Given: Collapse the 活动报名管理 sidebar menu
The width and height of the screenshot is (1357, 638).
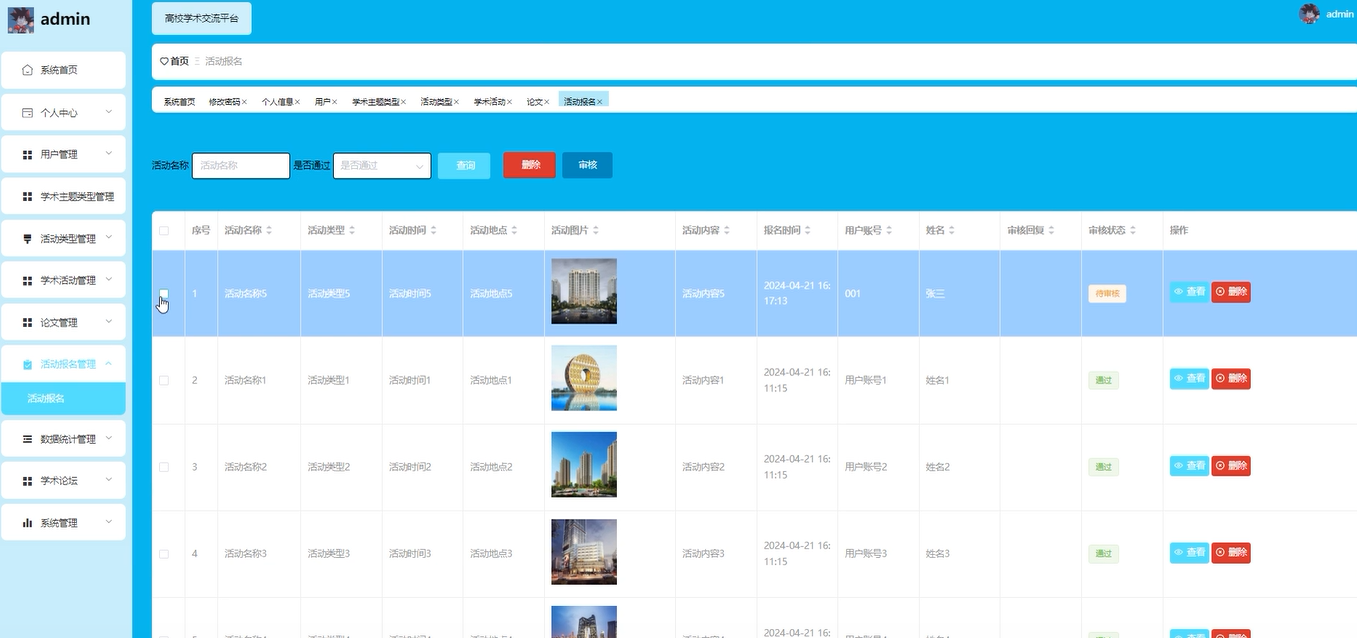Looking at the screenshot, I should coord(109,364).
